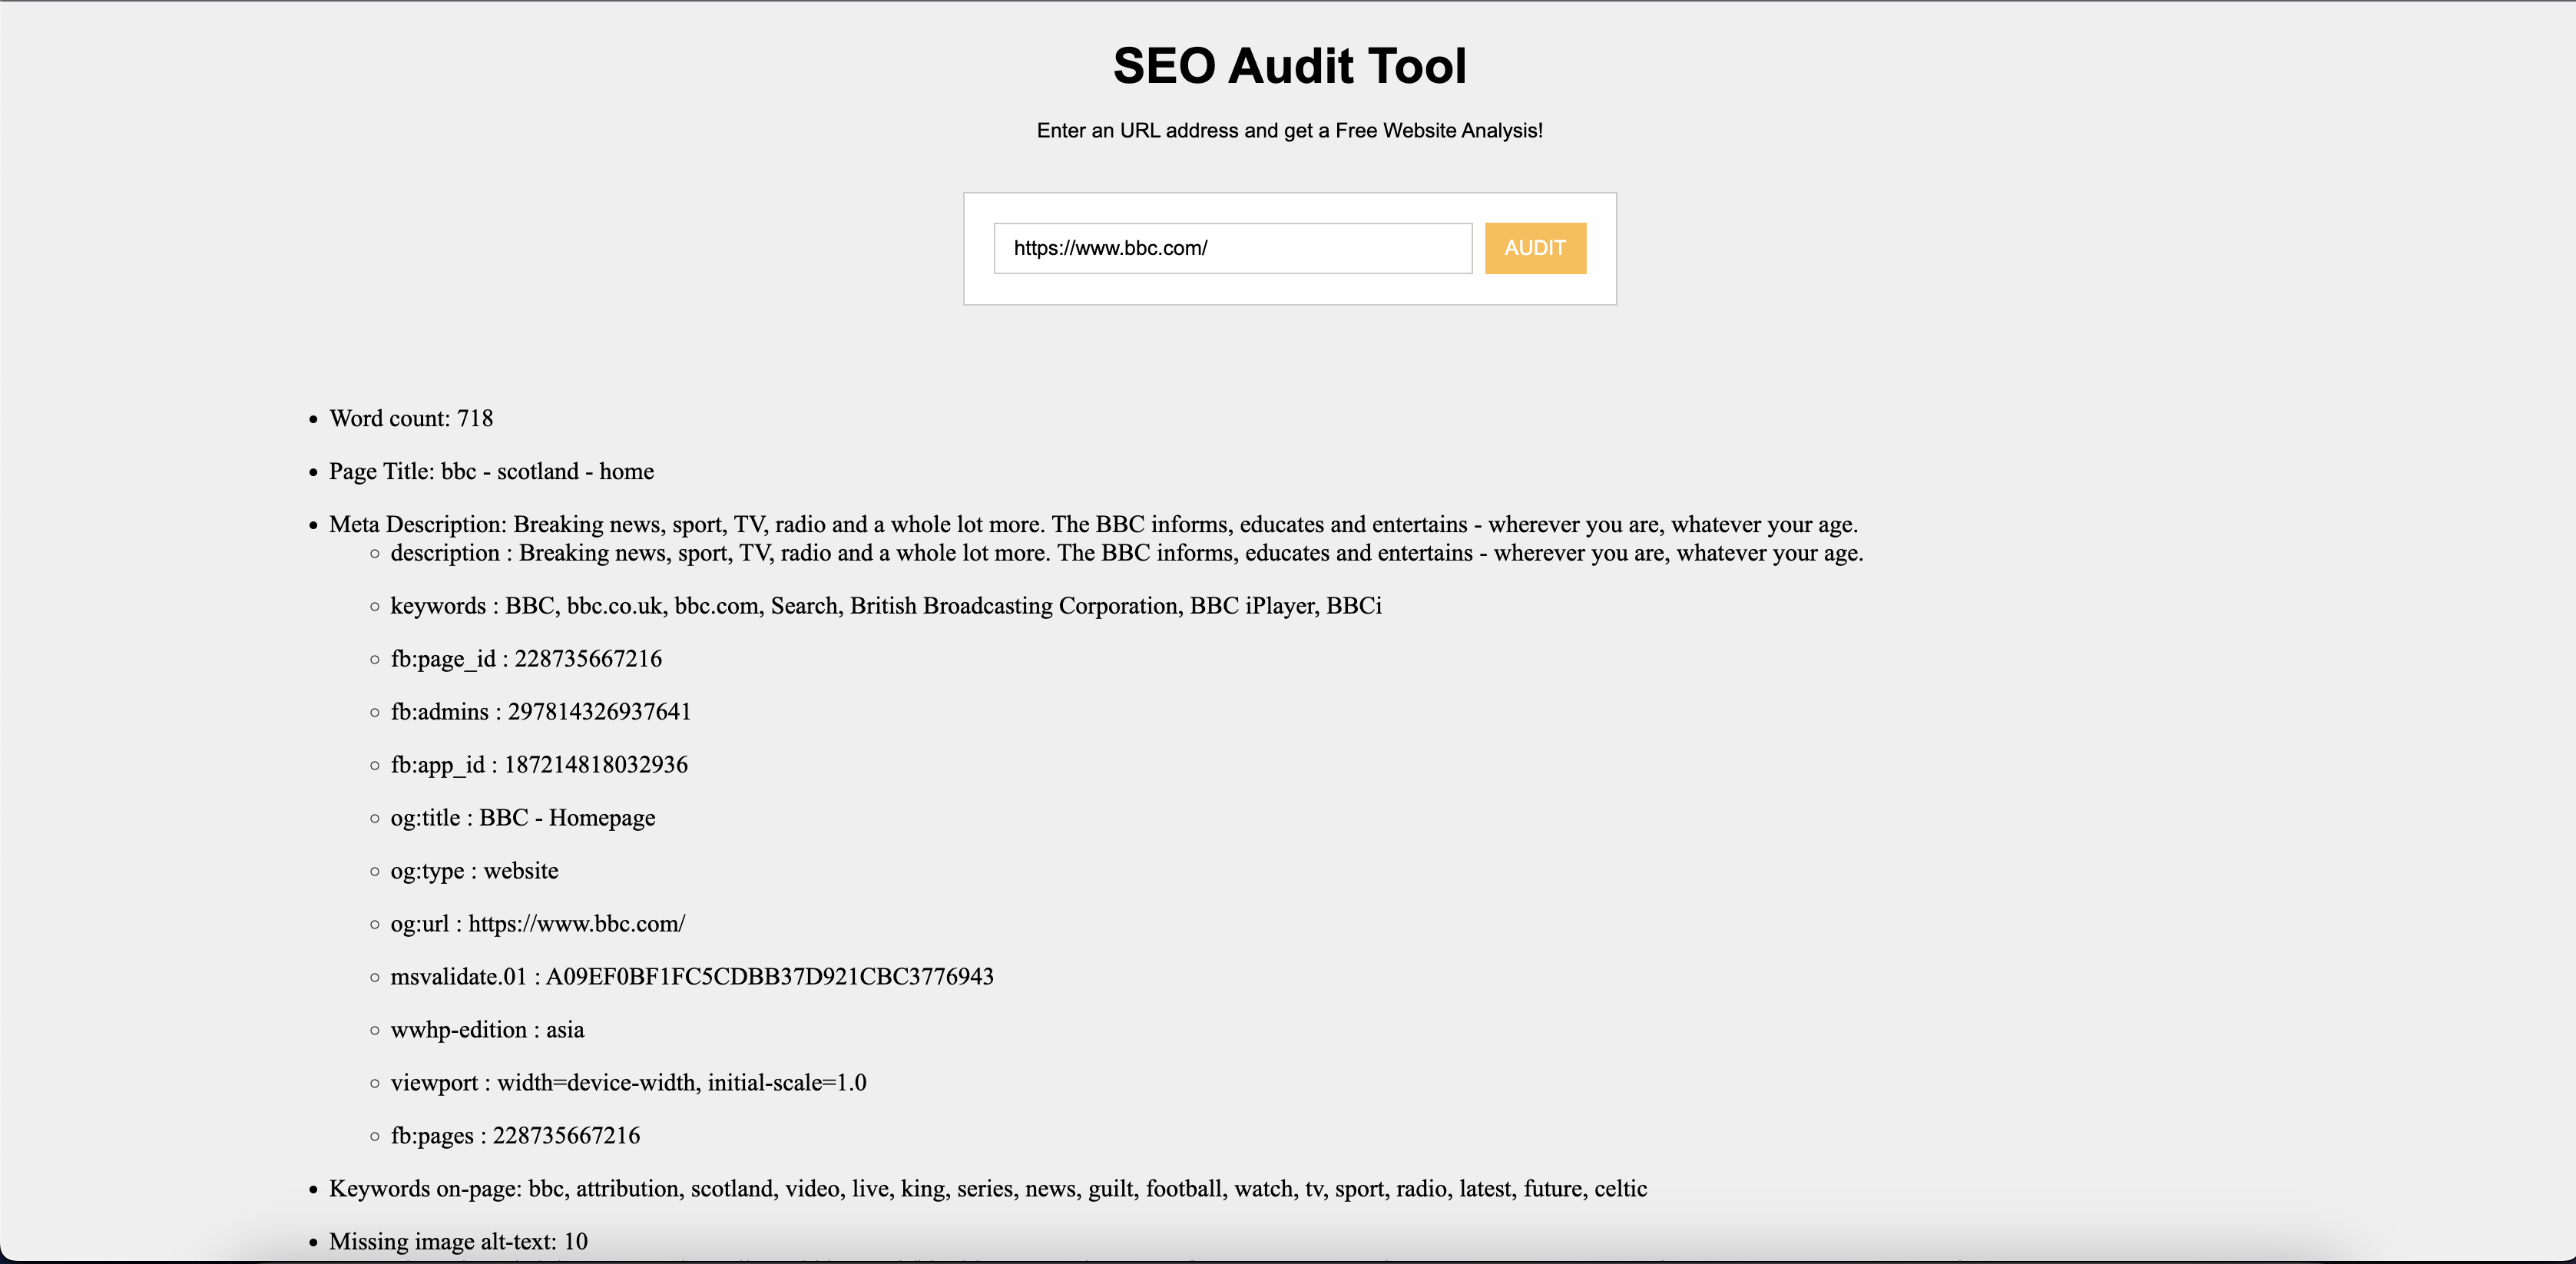2576x1264 pixels.
Task: Select the og:title BBC Homepage entry
Action: click(x=522, y=818)
